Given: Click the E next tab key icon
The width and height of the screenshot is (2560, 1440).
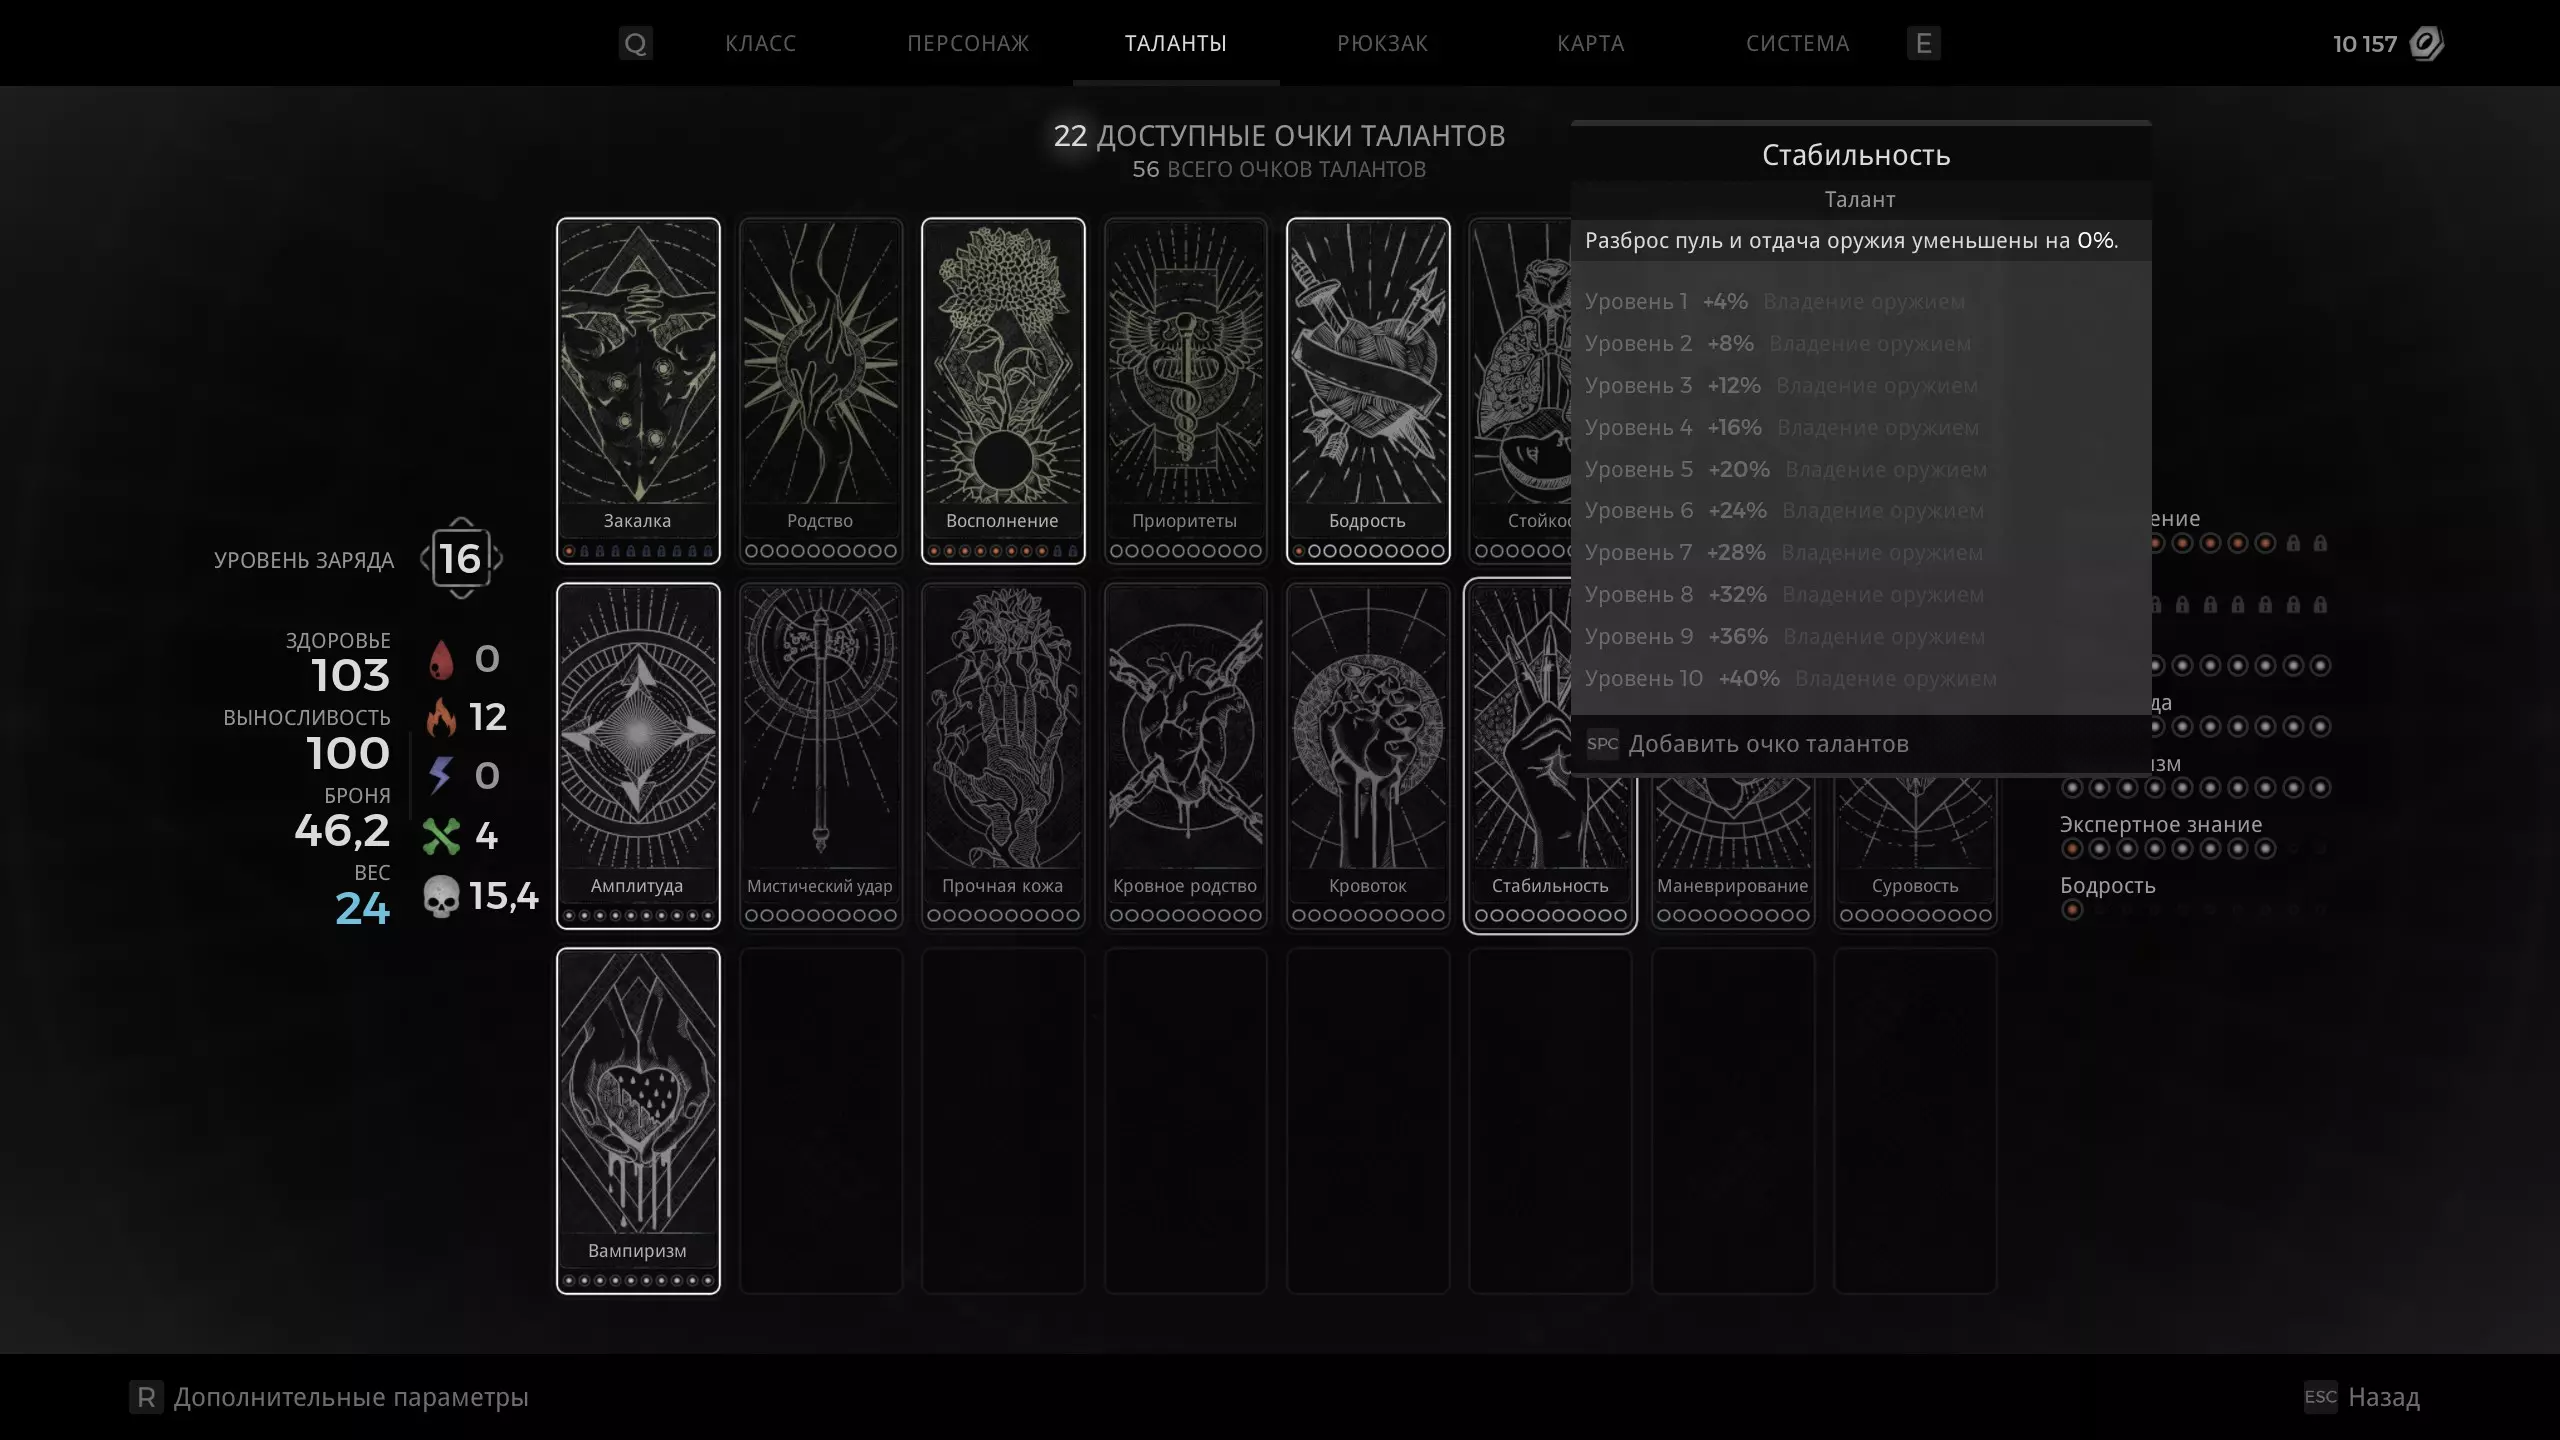Looking at the screenshot, I should 1924,43.
